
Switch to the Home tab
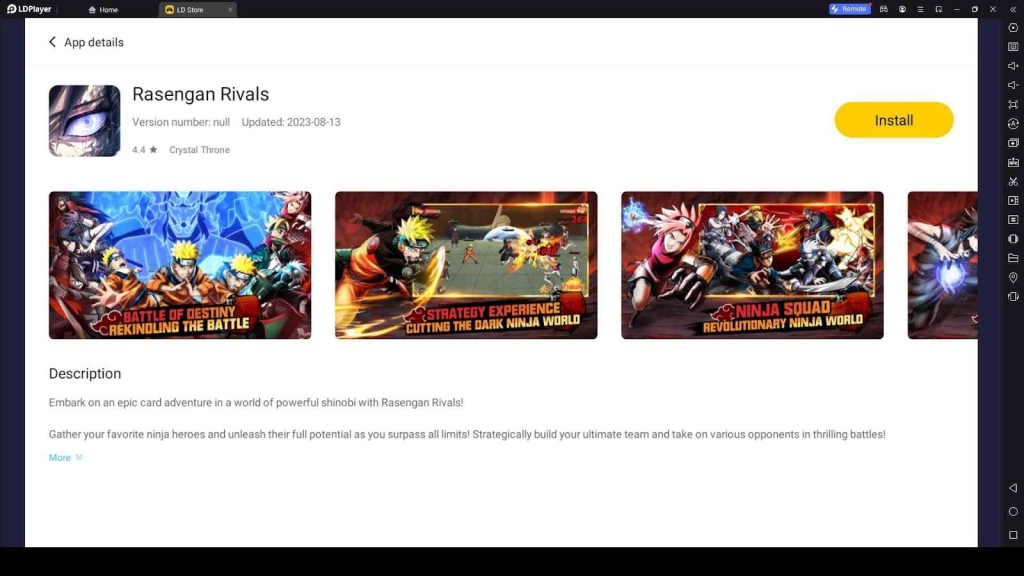103,10
